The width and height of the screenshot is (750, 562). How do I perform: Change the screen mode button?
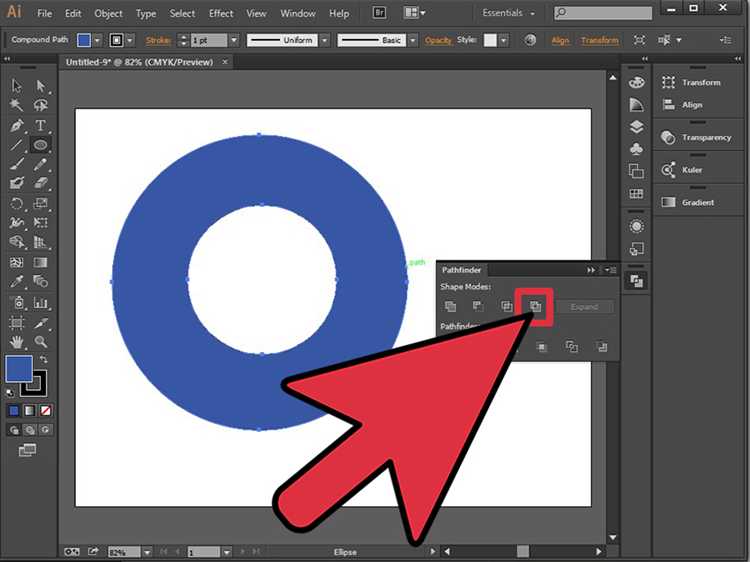pos(27,450)
